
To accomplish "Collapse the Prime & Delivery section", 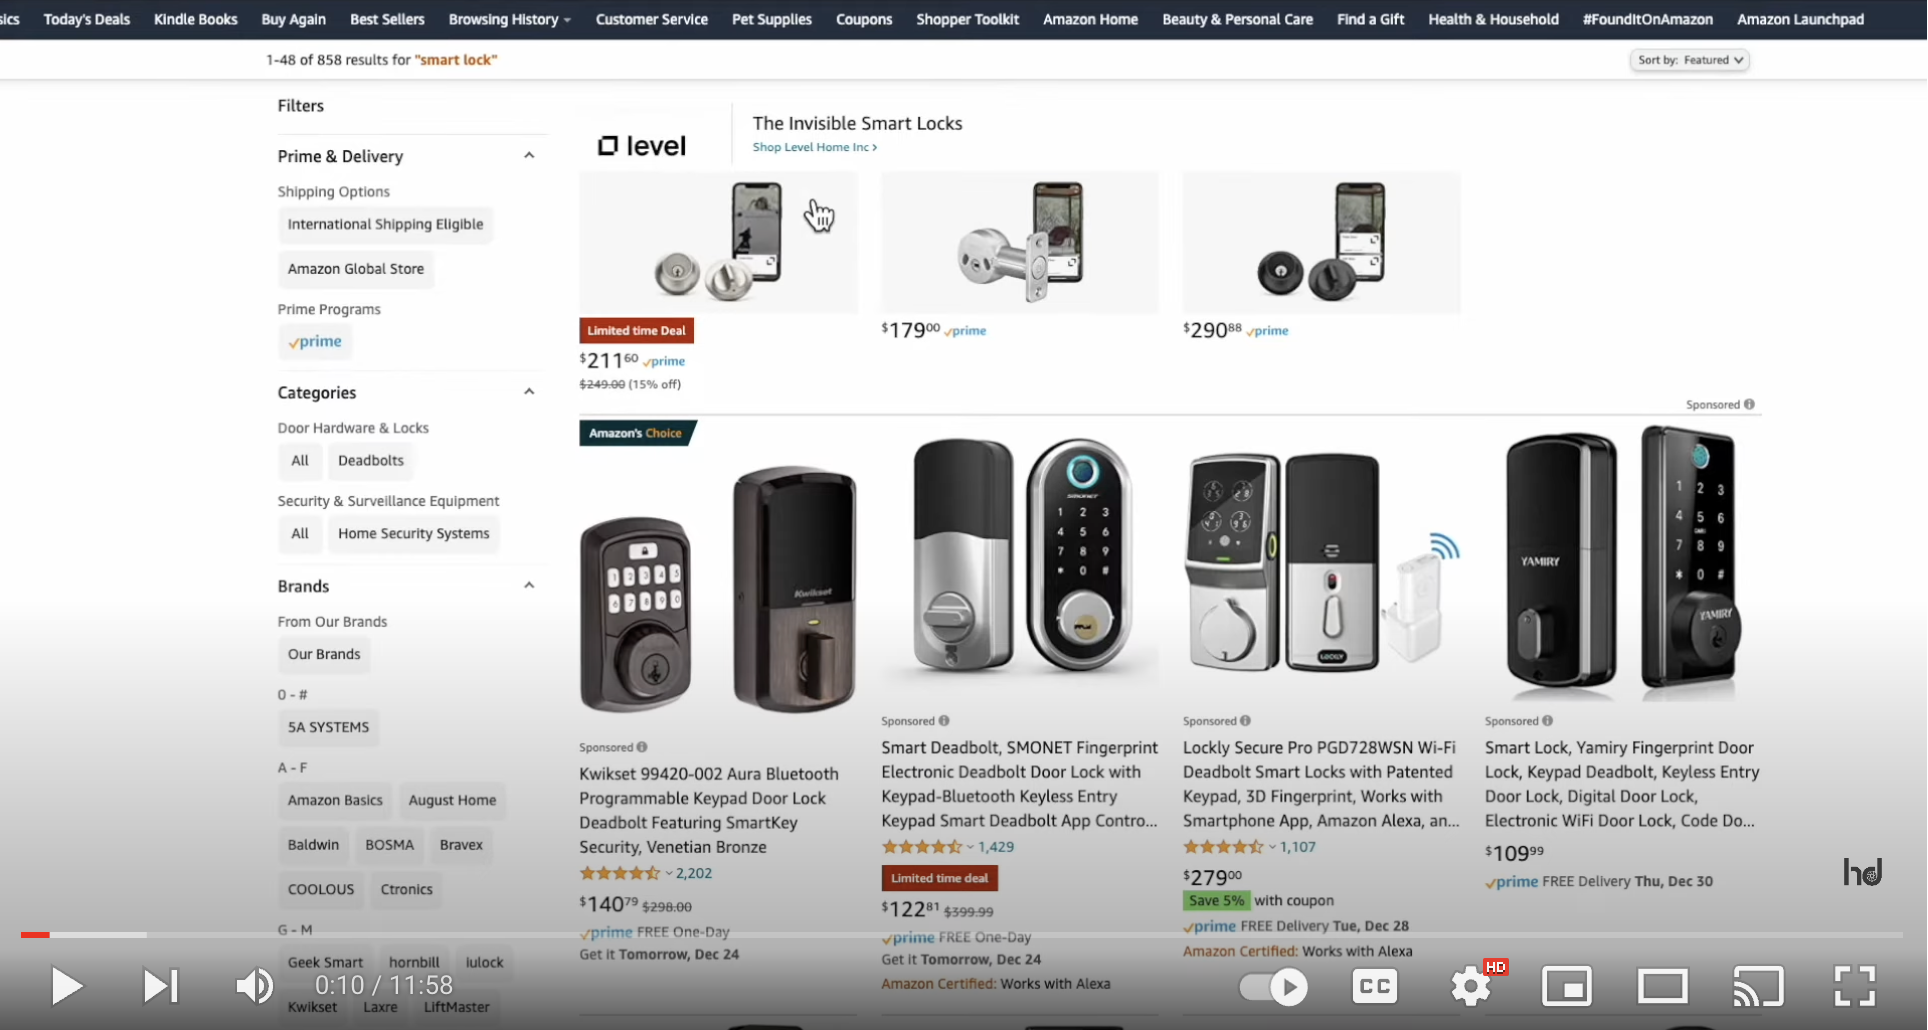I will (529, 156).
